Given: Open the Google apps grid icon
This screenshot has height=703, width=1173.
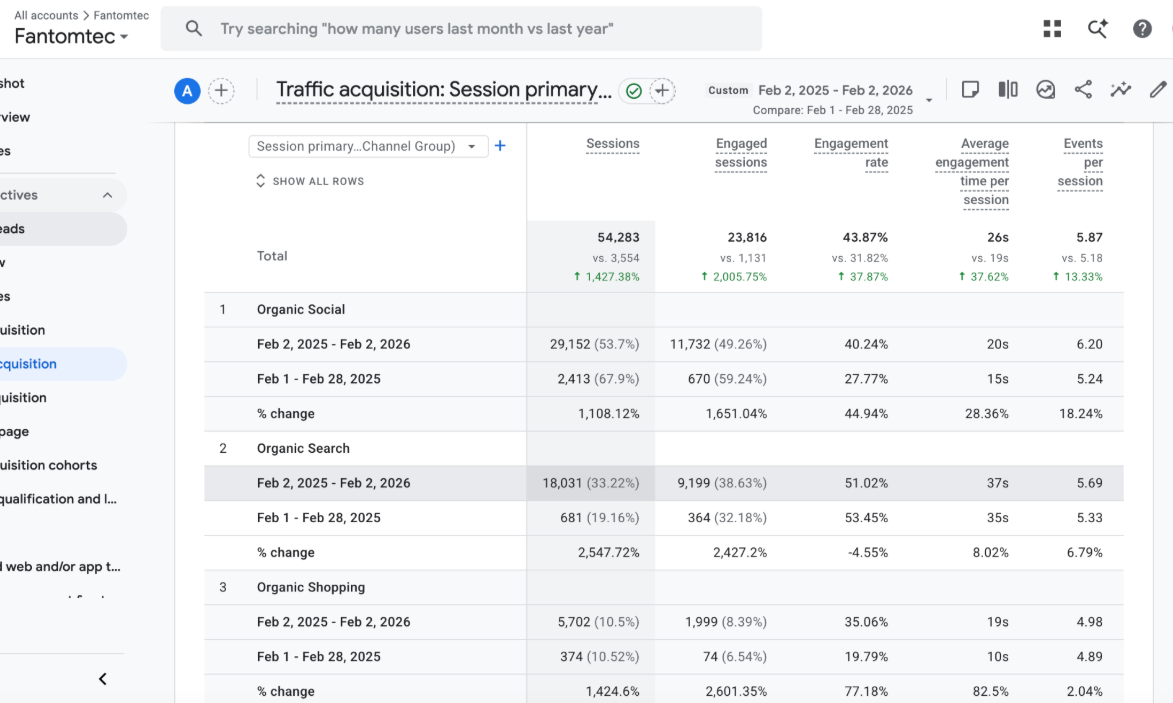Looking at the screenshot, I should (1052, 28).
